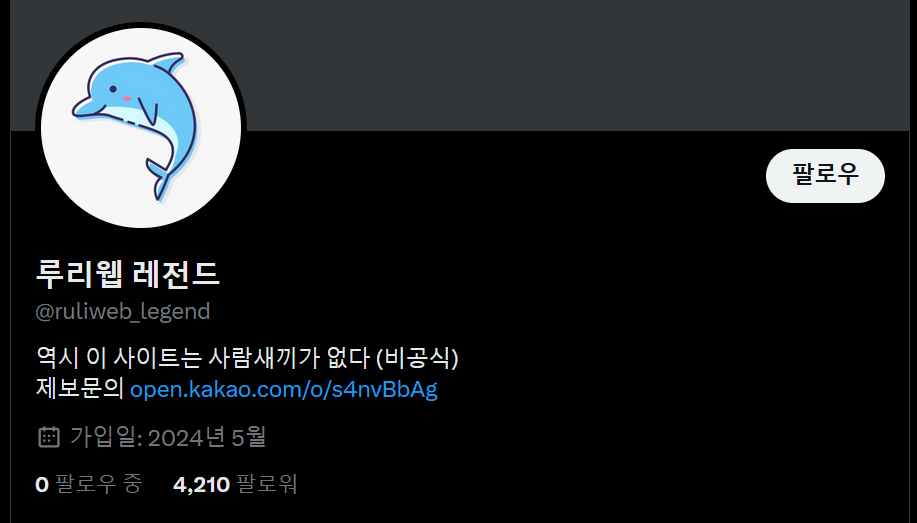Click the 2024년 5월 date text
This screenshot has width=917, height=523.
(x=207, y=437)
